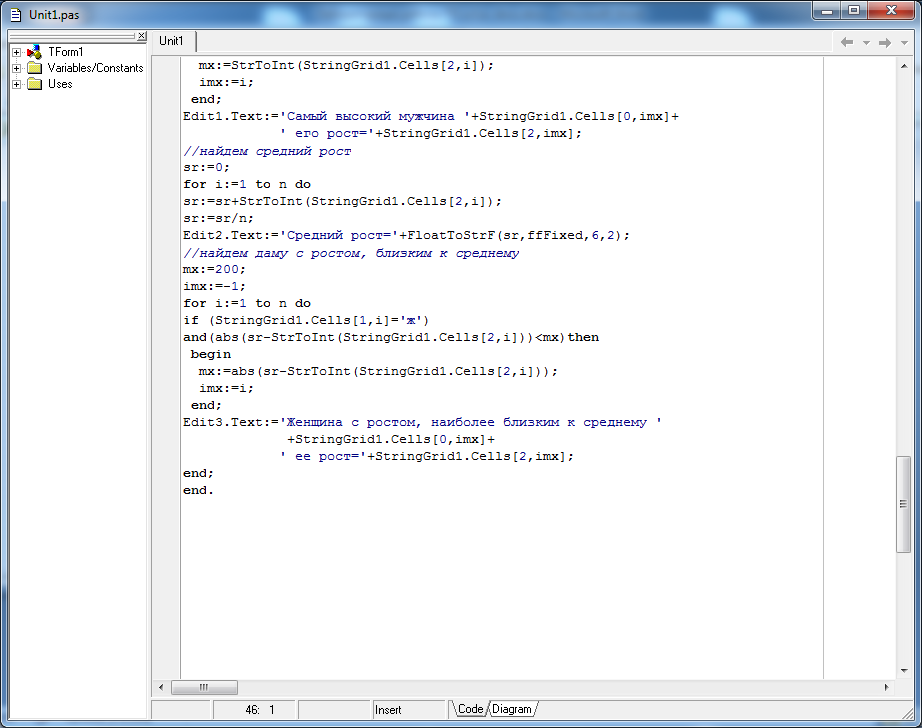The width and height of the screenshot is (922, 728).
Task: Click the vertical scrollbar thumb
Action: pos(904,504)
